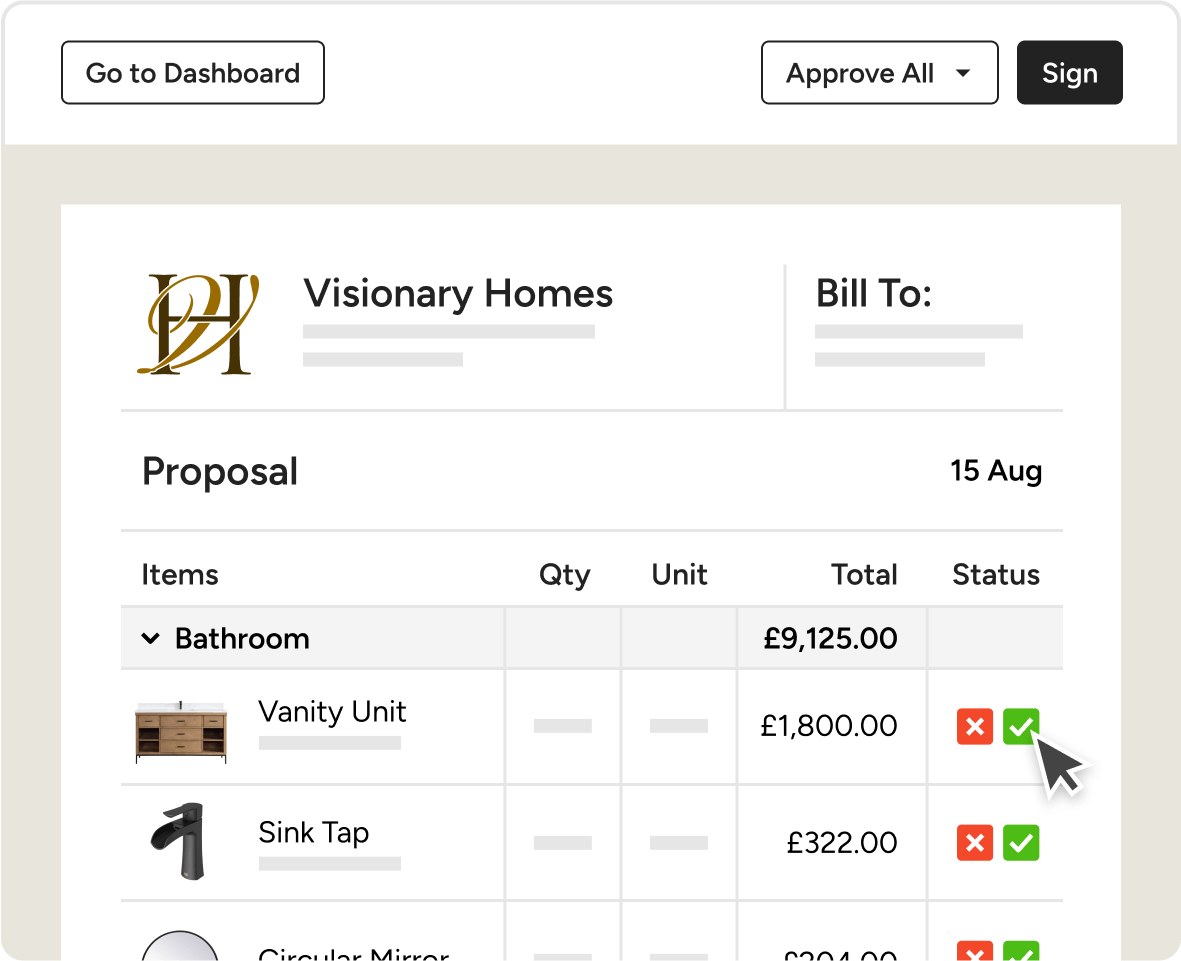Collapse the Bathroom section chevron
The image size is (1181, 961).
[x=151, y=638]
